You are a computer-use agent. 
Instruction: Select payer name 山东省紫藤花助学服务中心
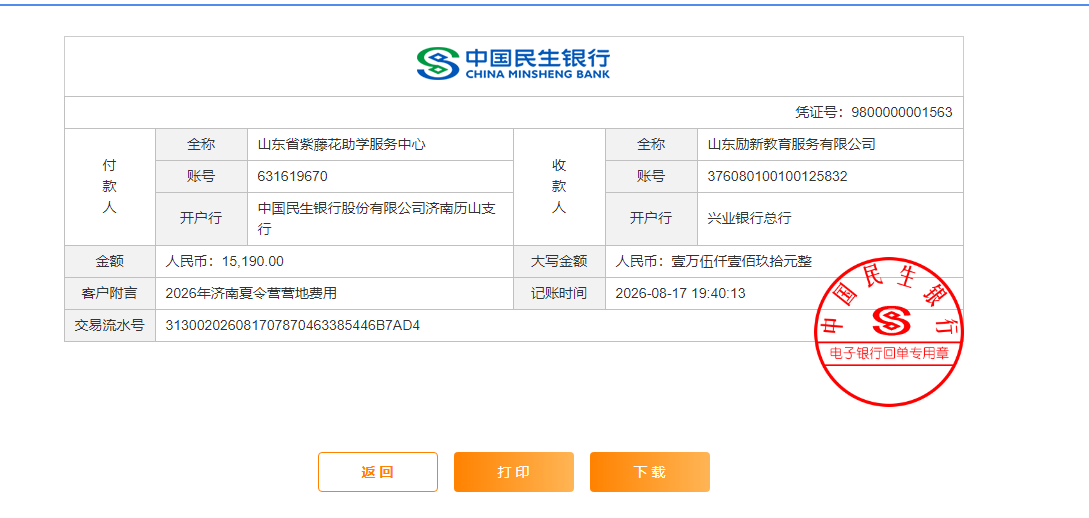[x=342, y=144]
